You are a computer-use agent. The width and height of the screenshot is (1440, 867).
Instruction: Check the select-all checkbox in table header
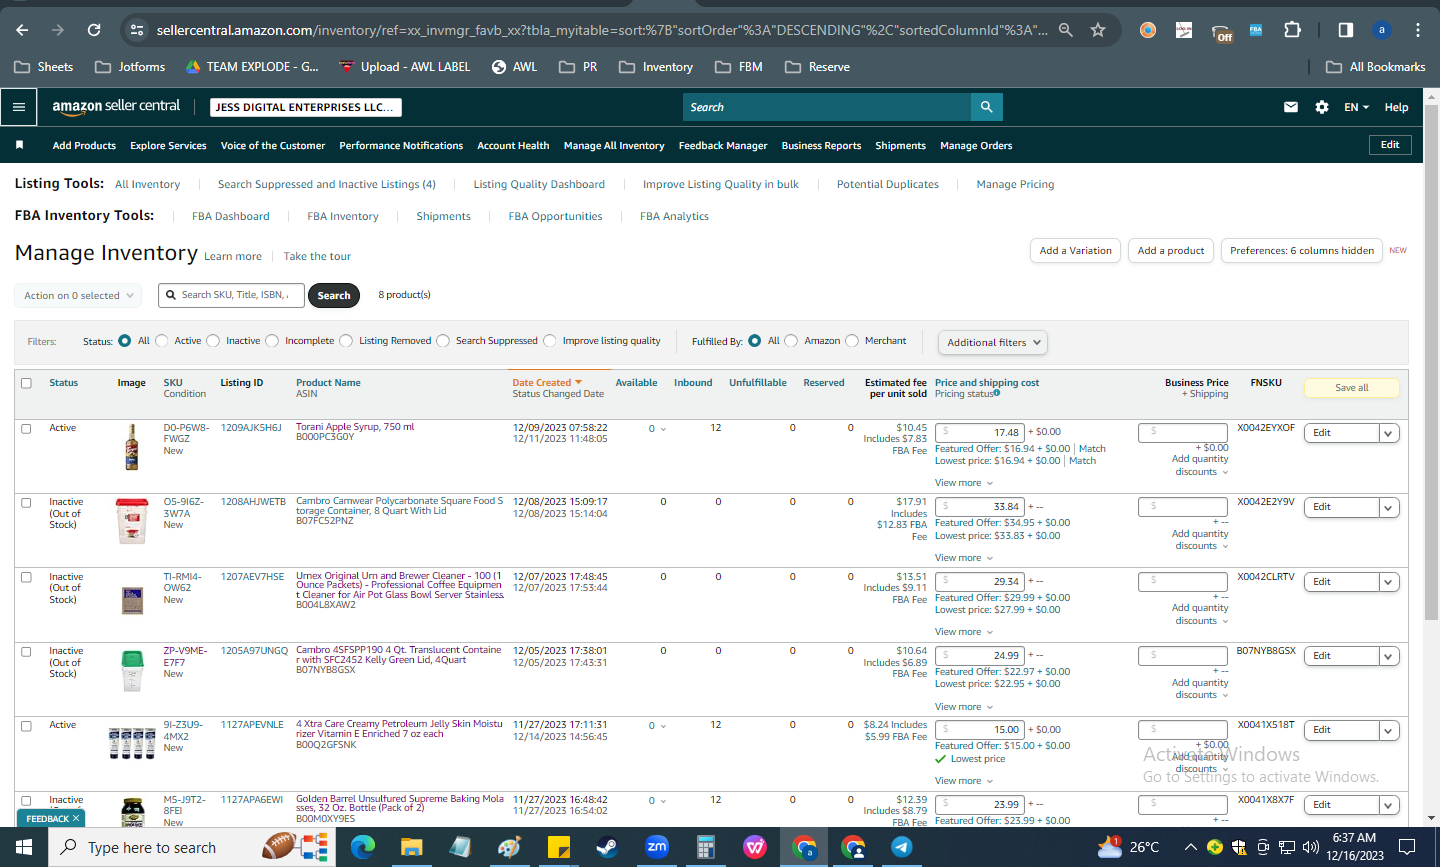click(x=26, y=383)
